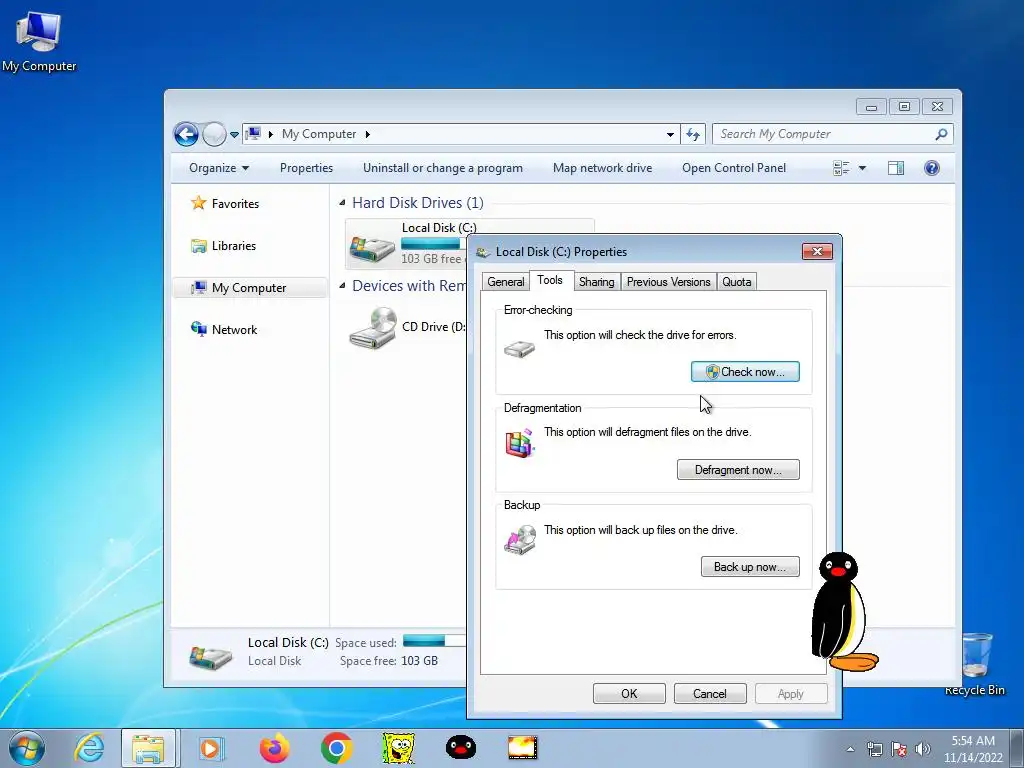Select My Computer in navigation pane

[x=250, y=288]
